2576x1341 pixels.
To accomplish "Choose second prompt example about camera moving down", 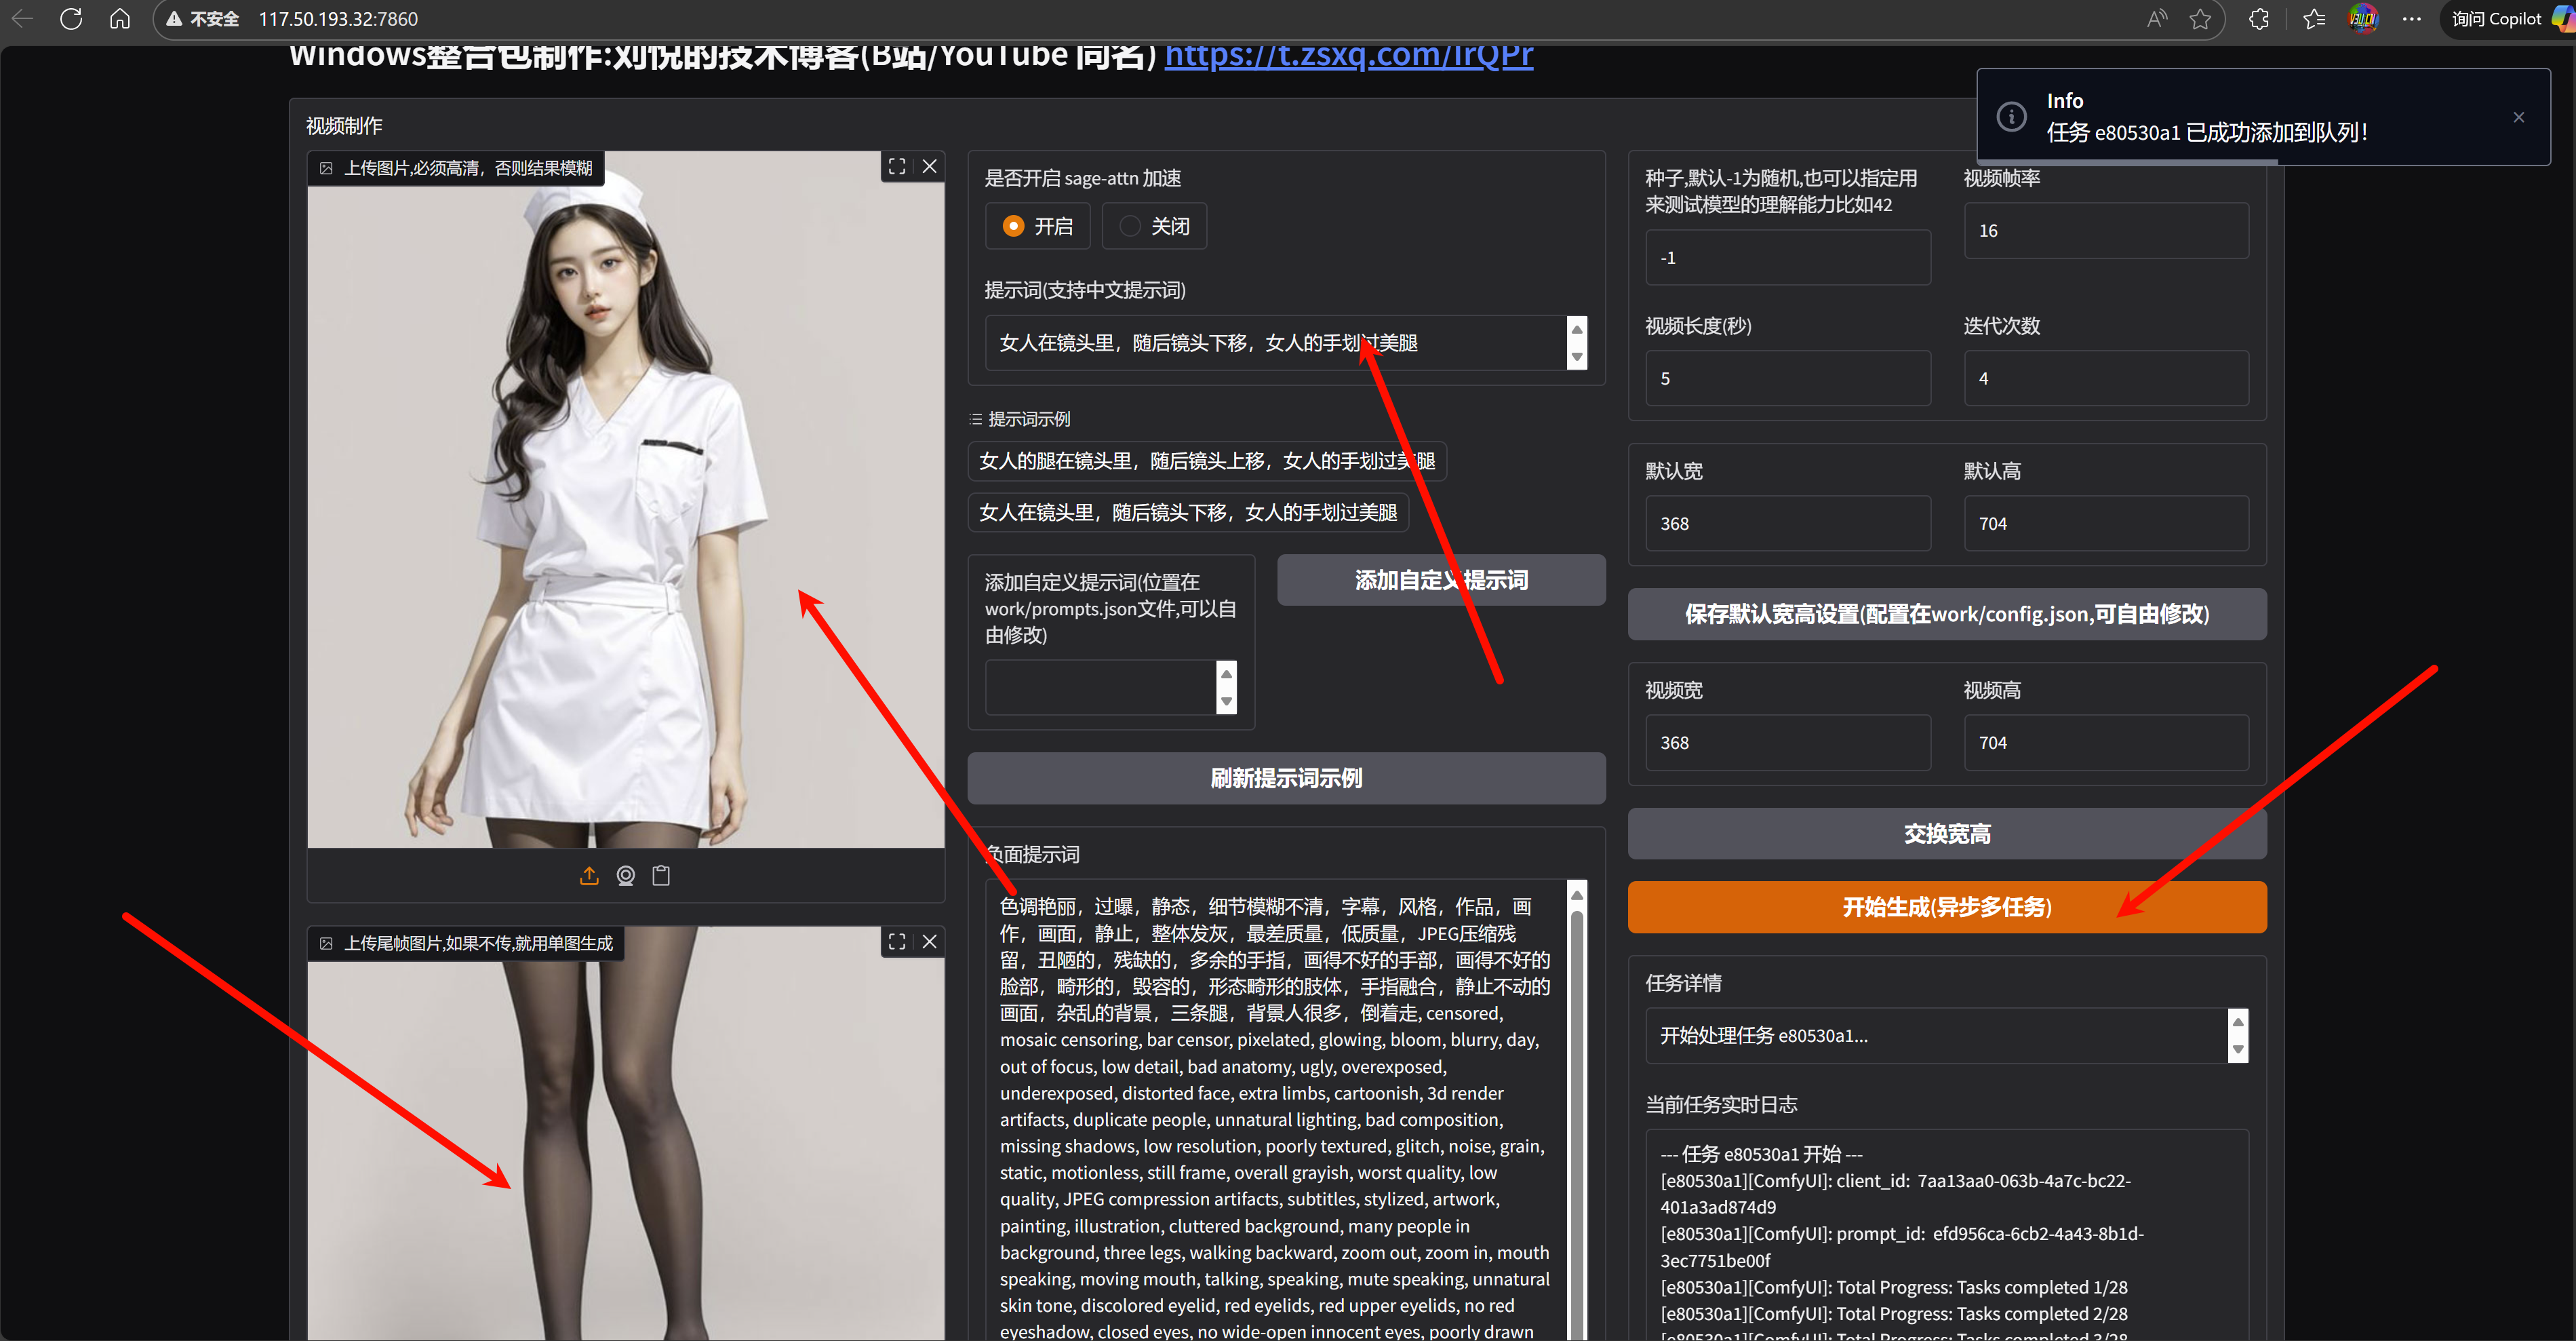I will point(1187,513).
